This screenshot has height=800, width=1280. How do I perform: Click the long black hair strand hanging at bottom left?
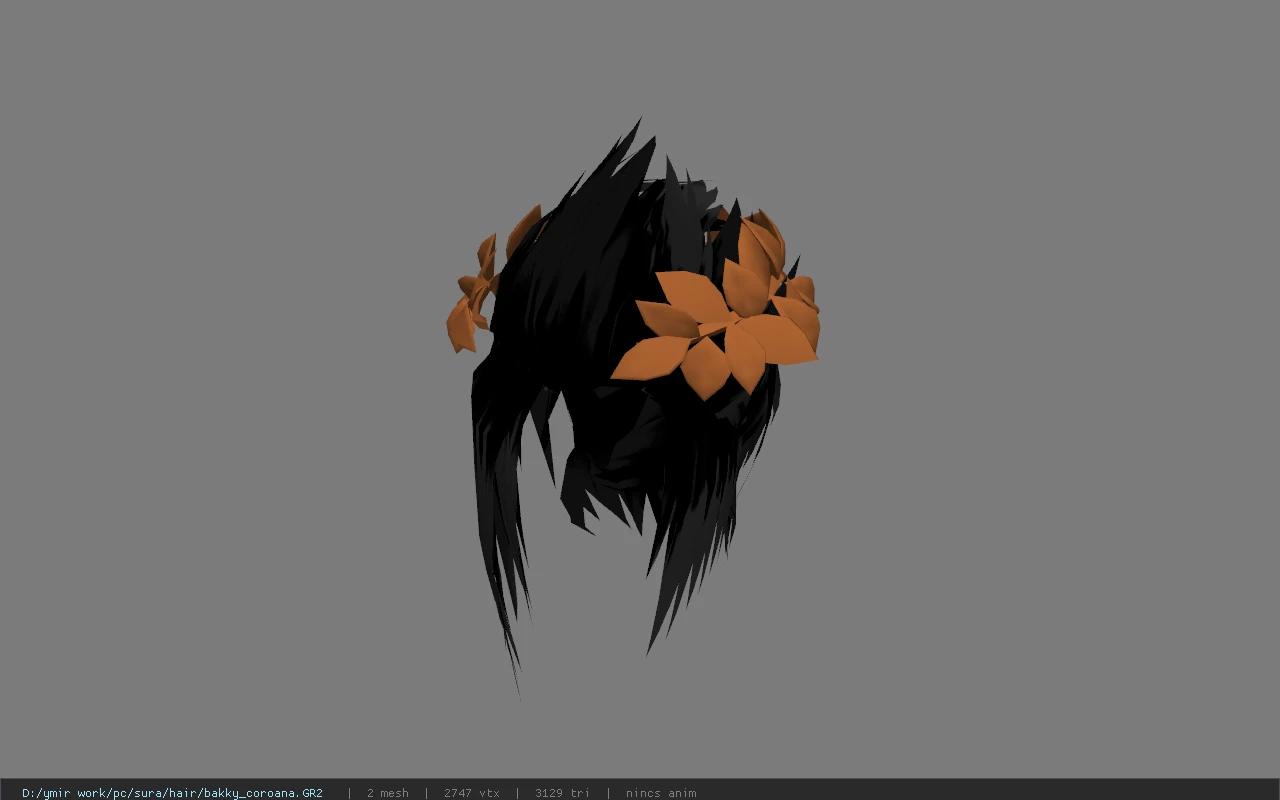[500, 530]
